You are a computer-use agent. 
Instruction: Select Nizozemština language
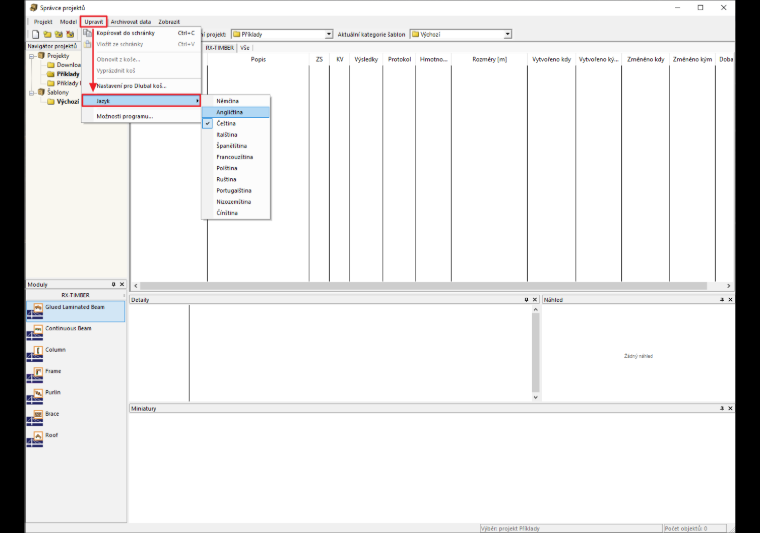click(x=236, y=202)
